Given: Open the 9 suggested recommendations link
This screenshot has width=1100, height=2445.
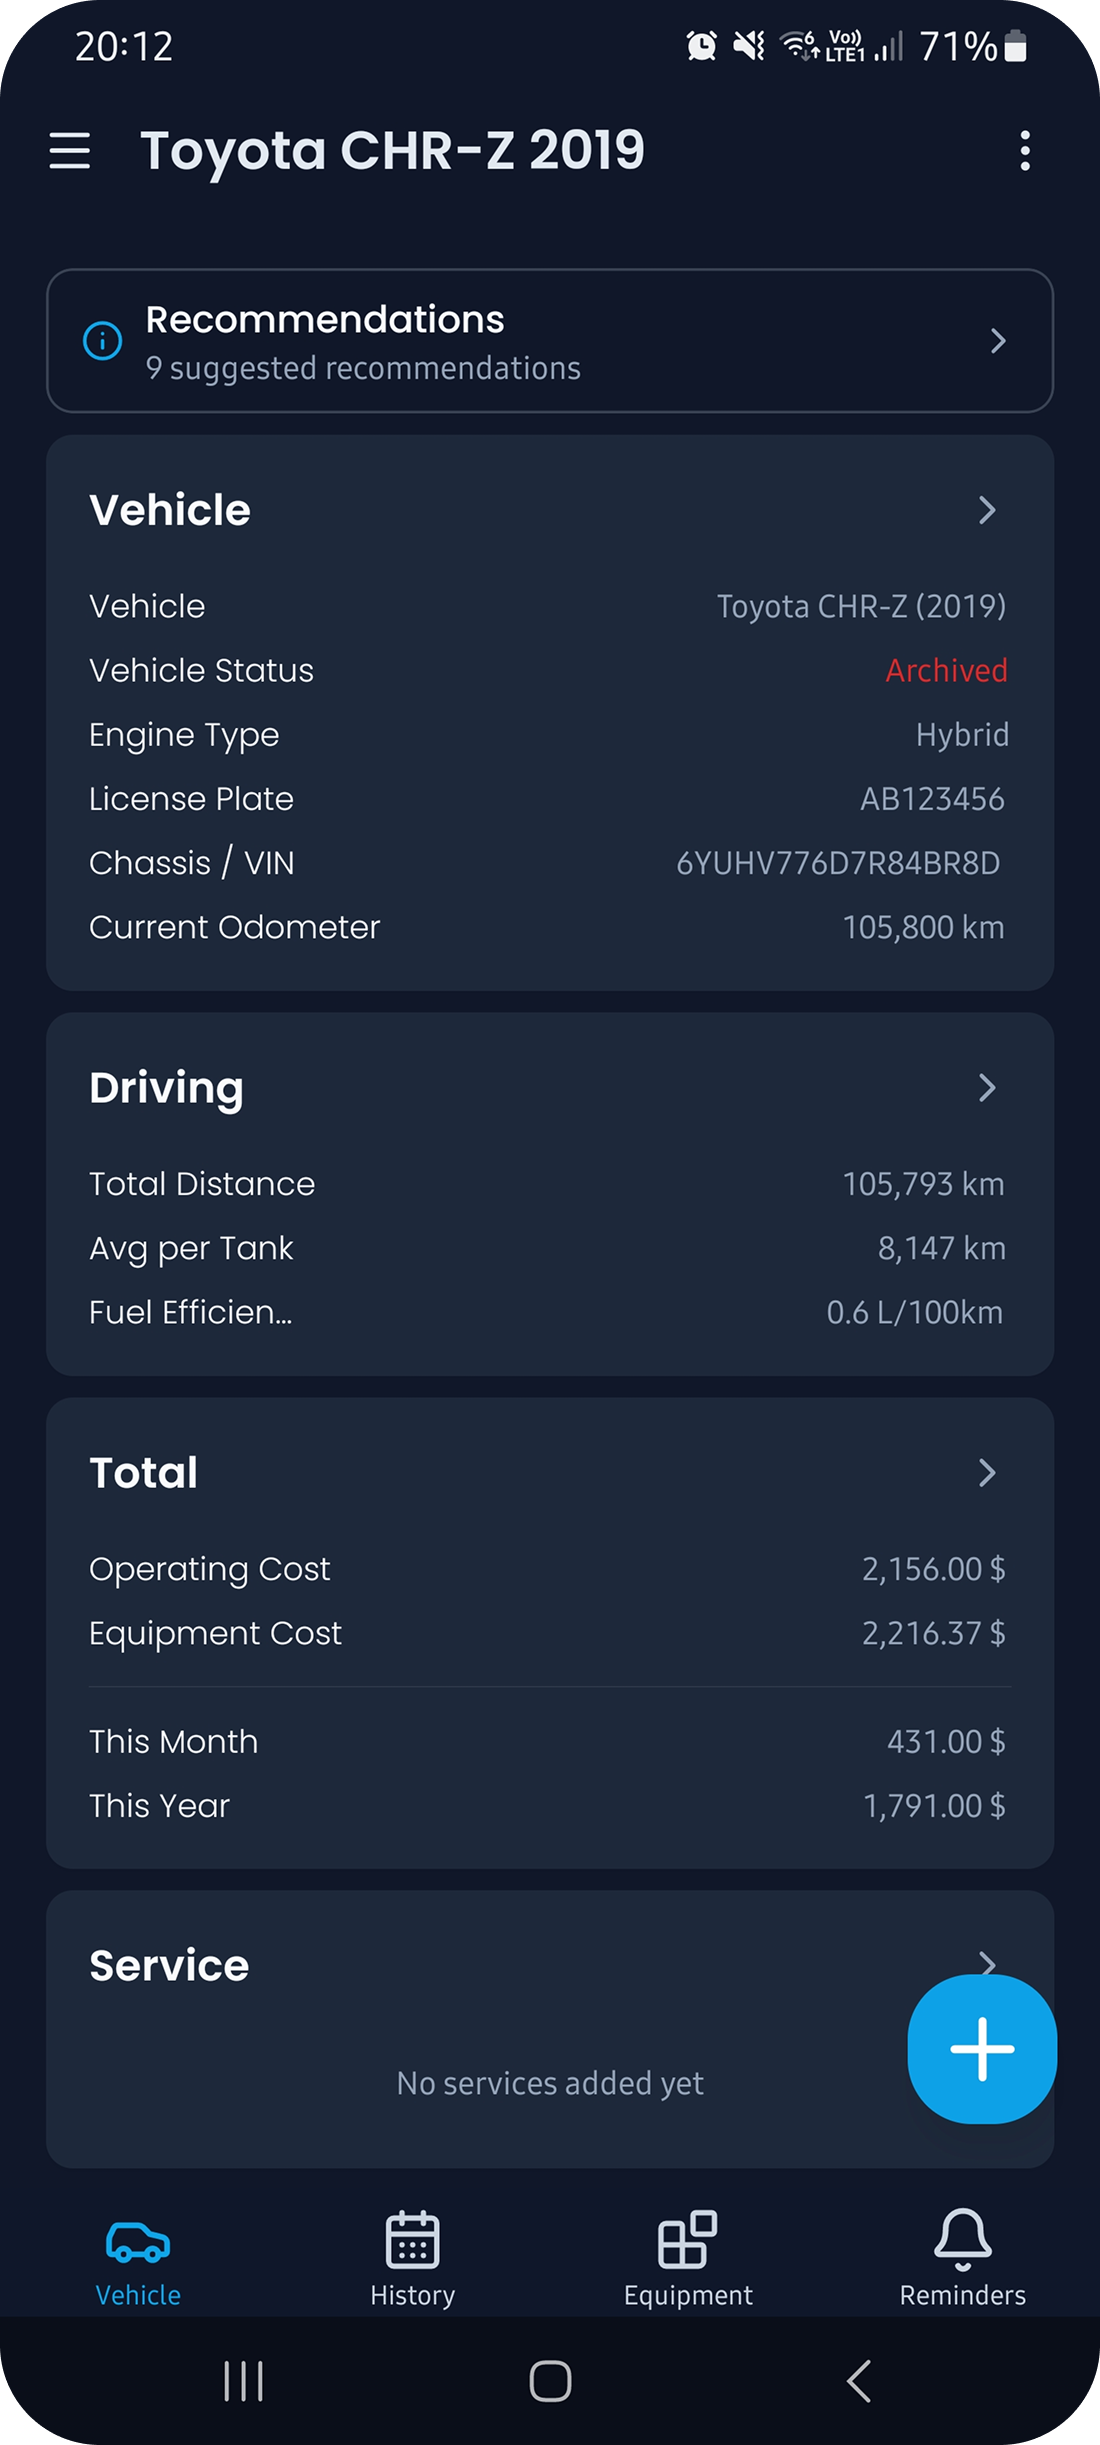Looking at the screenshot, I should 363,369.
